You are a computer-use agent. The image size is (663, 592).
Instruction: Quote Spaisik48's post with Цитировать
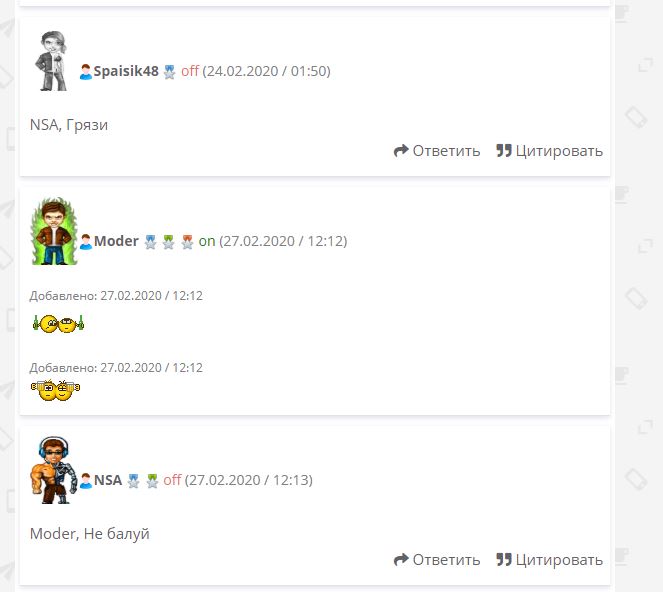tap(549, 151)
